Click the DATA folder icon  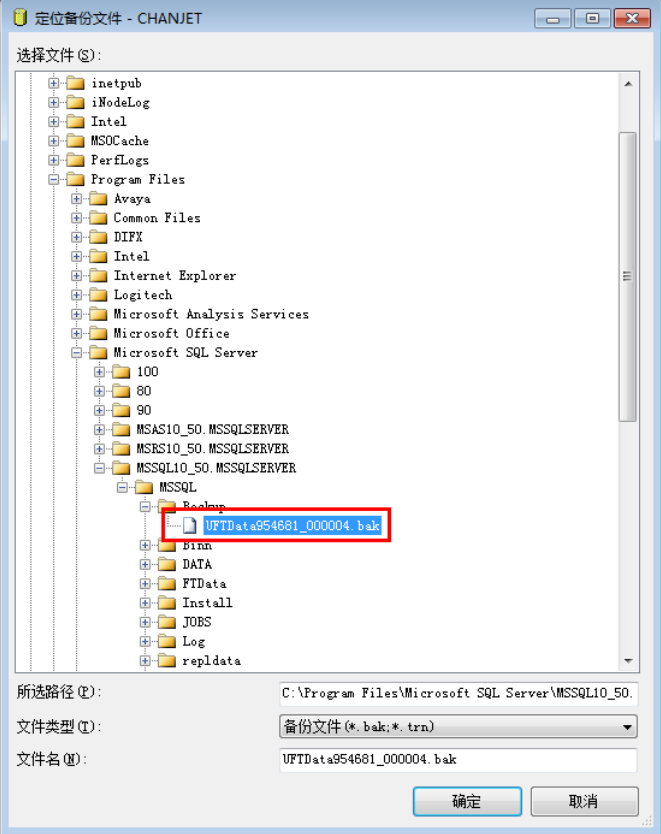pyautogui.click(x=167, y=564)
